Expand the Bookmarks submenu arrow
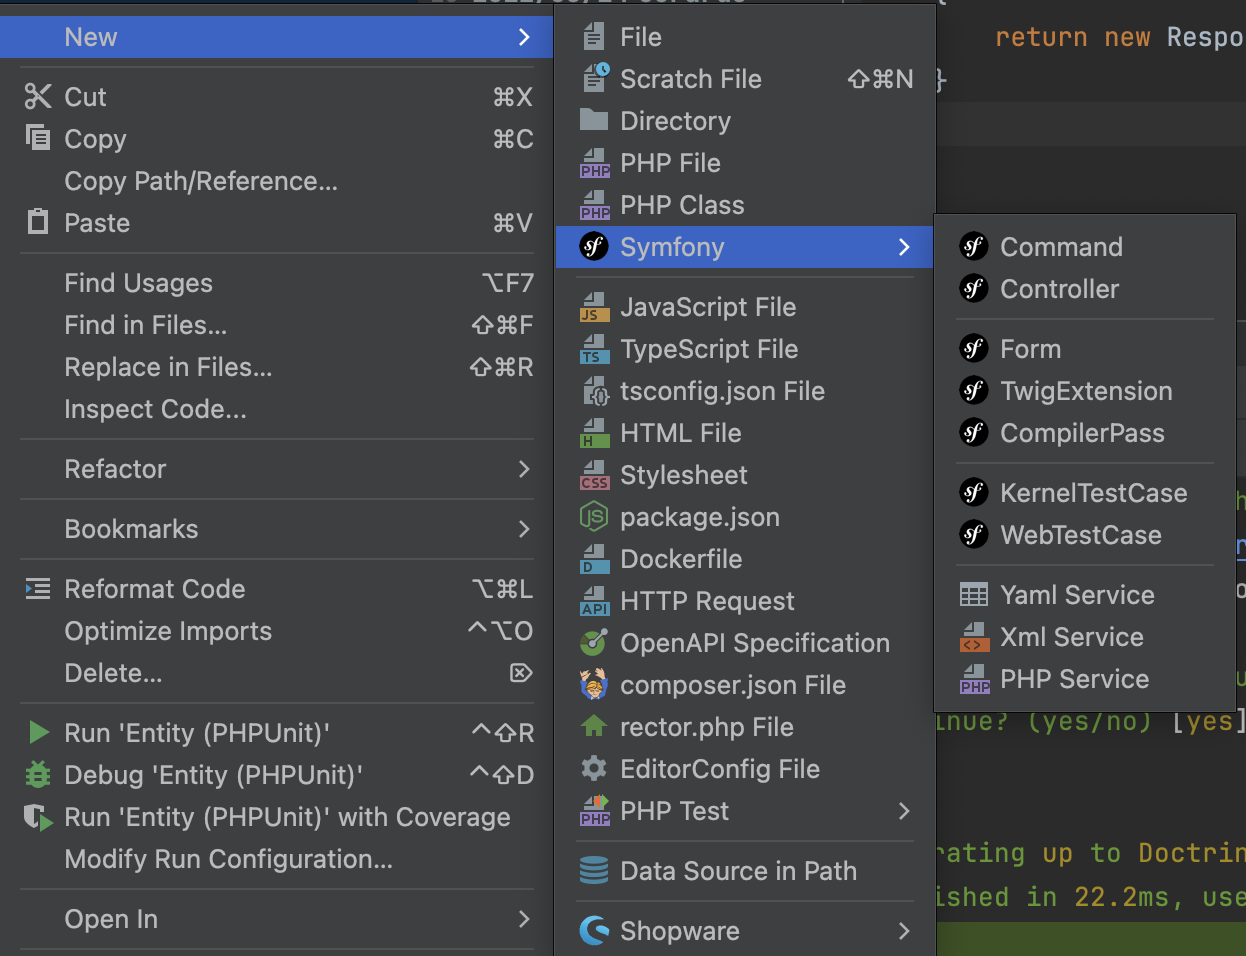Viewport: 1246px width, 956px height. click(524, 529)
